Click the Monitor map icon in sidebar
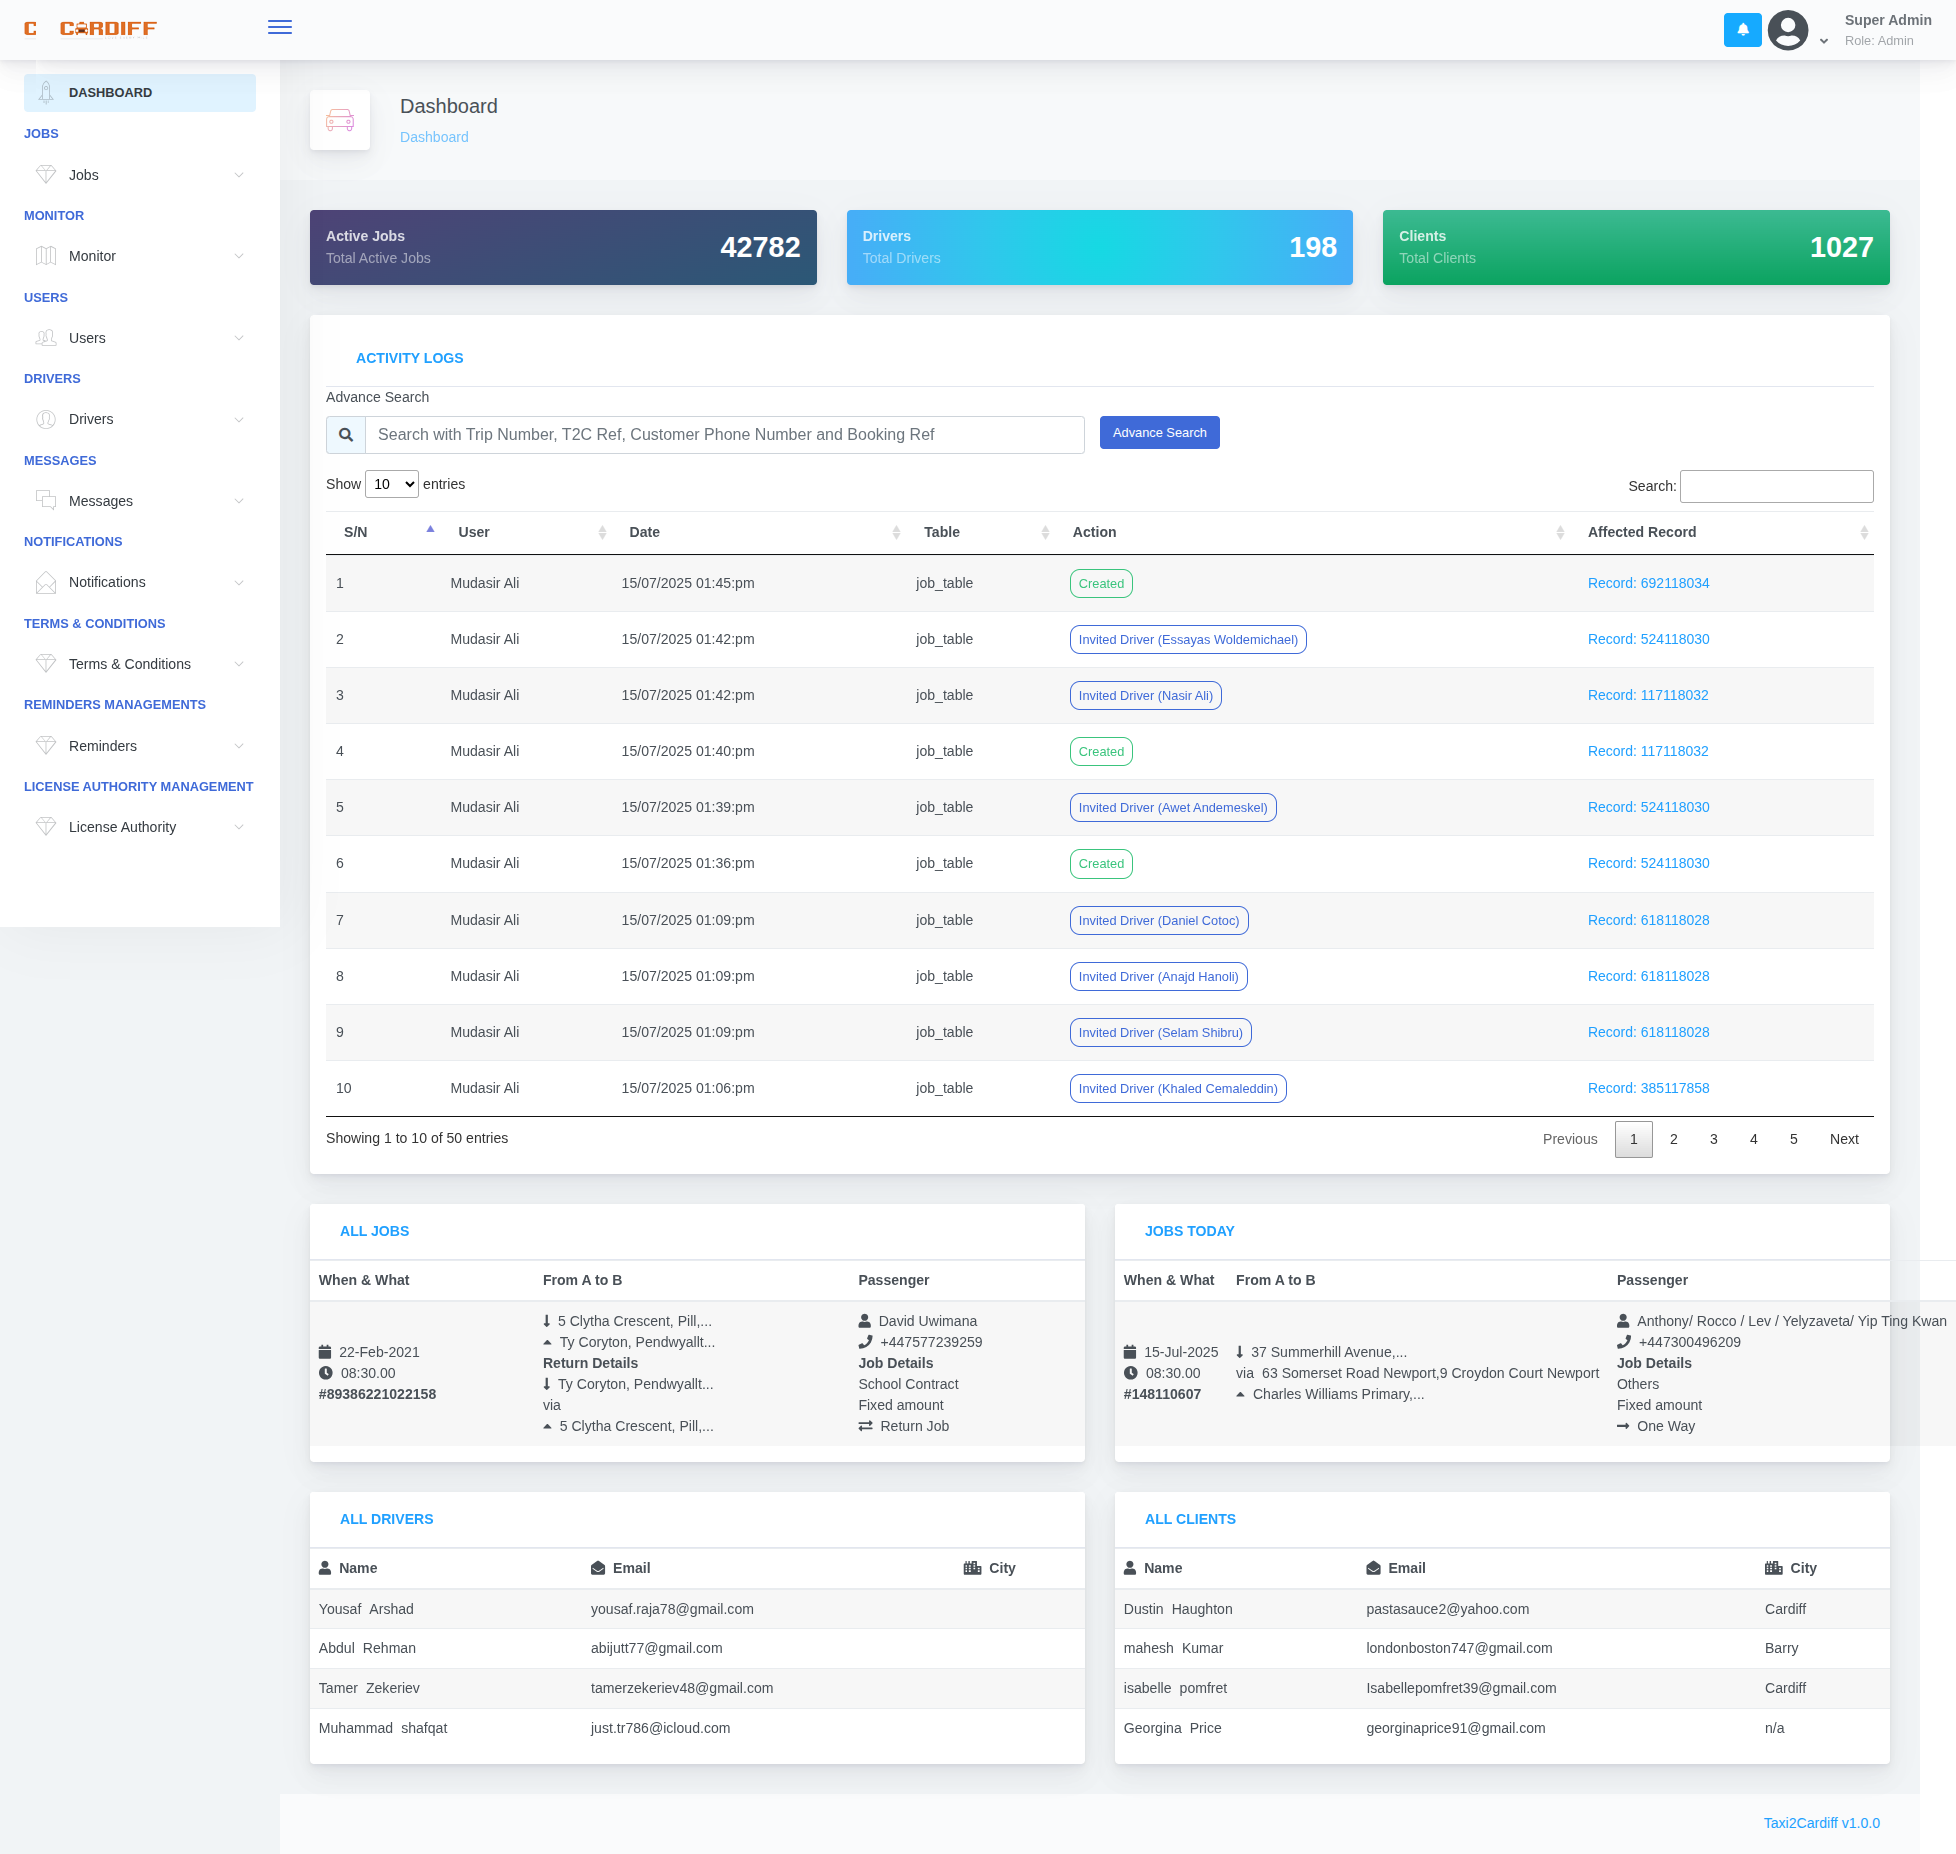The height and width of the screenshot is (1854, 1956). (x=46, y=256)
